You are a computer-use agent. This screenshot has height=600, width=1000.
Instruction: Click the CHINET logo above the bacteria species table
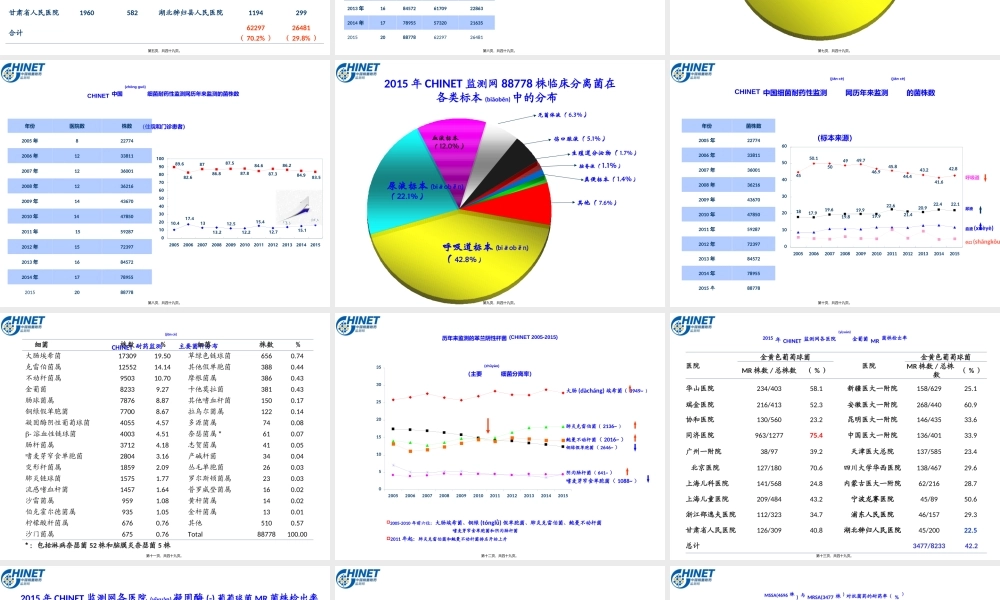point(23,326)
